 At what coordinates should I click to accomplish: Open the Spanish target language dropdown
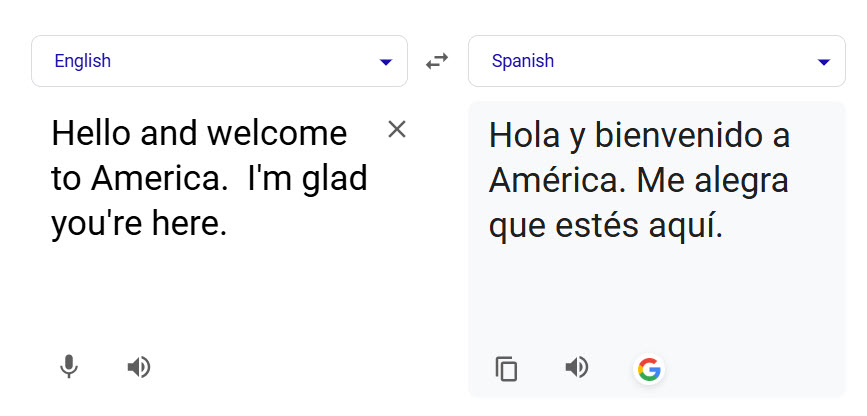click(x=656, y=61)
